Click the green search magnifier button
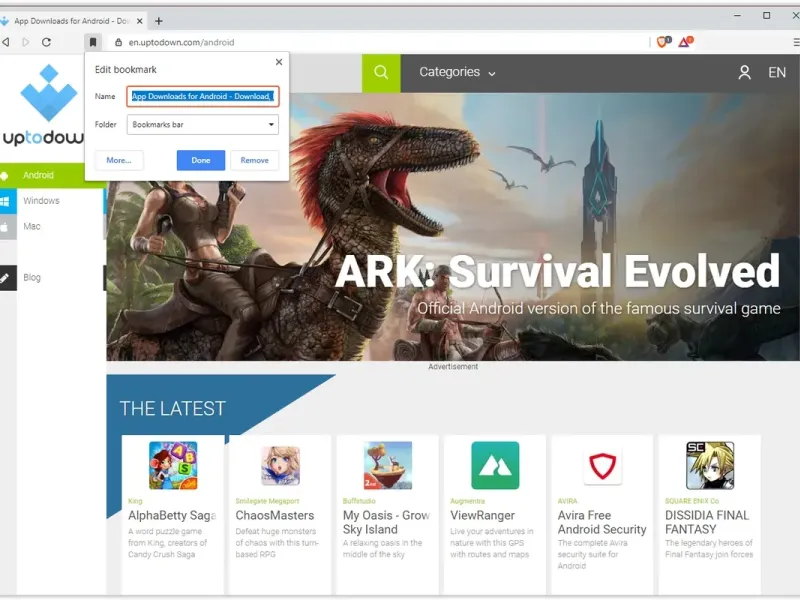Image resolution: width=800 pixels, height=600 pixels. pos(381,73)
